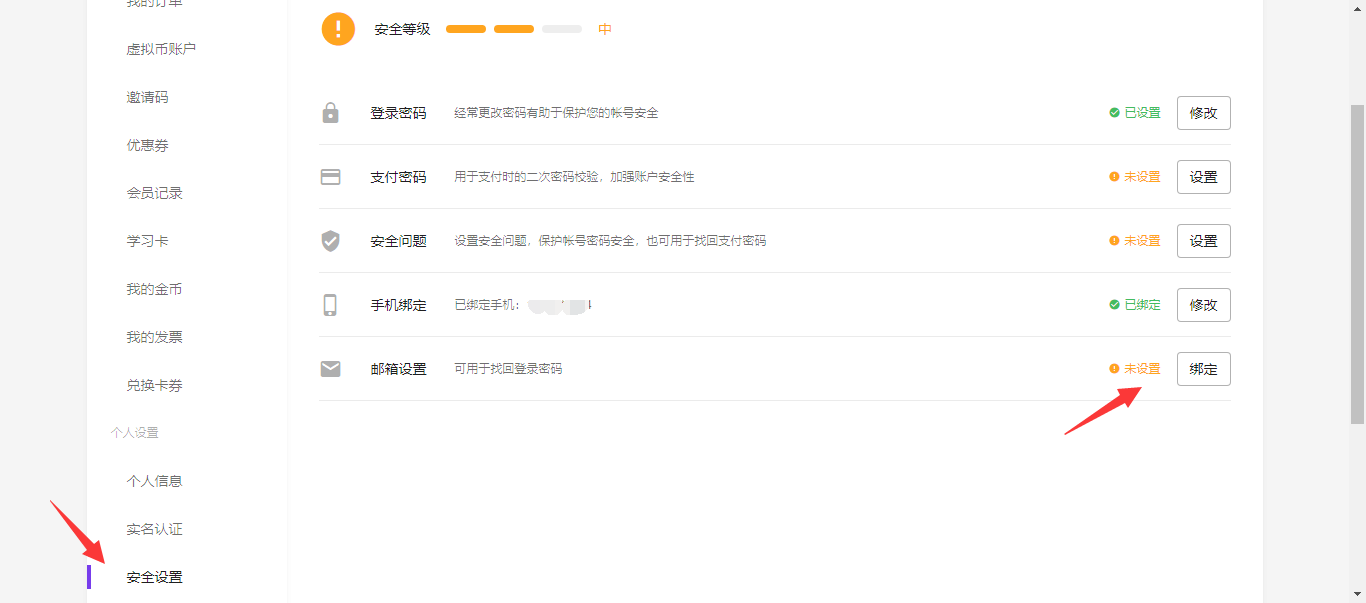Click the orange 未设置 status for 邮箱设置

coord(1135,369)
